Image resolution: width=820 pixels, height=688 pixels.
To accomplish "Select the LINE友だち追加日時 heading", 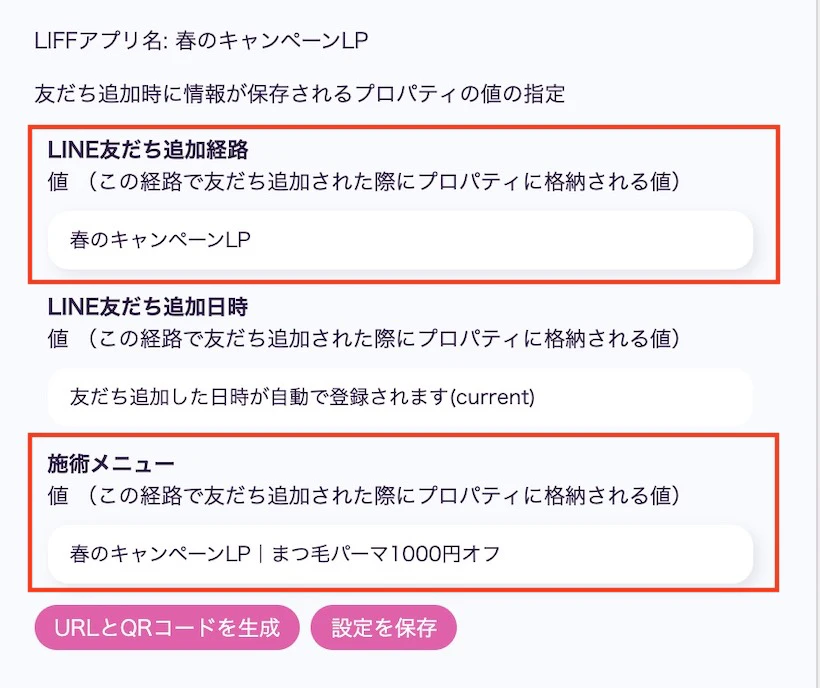I will click(x=148, y=307).
